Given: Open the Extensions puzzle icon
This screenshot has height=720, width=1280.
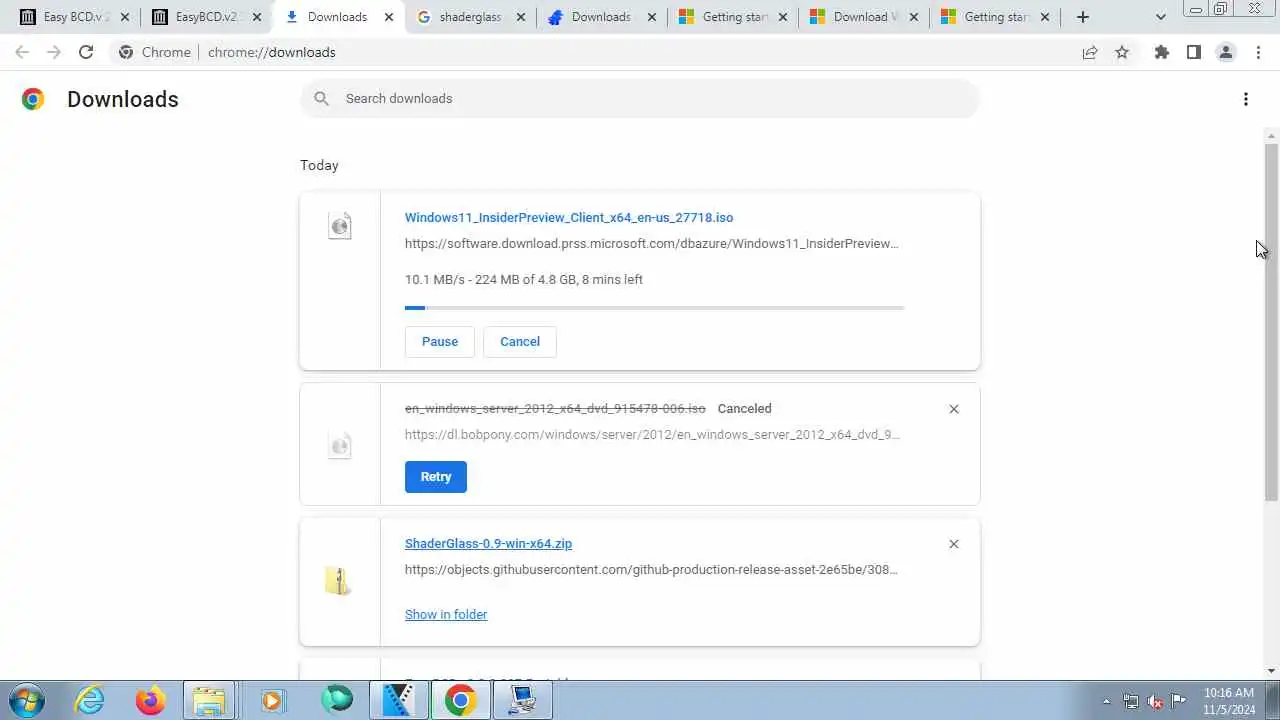Looking at the screenshot, I should tap(1162, 52).
